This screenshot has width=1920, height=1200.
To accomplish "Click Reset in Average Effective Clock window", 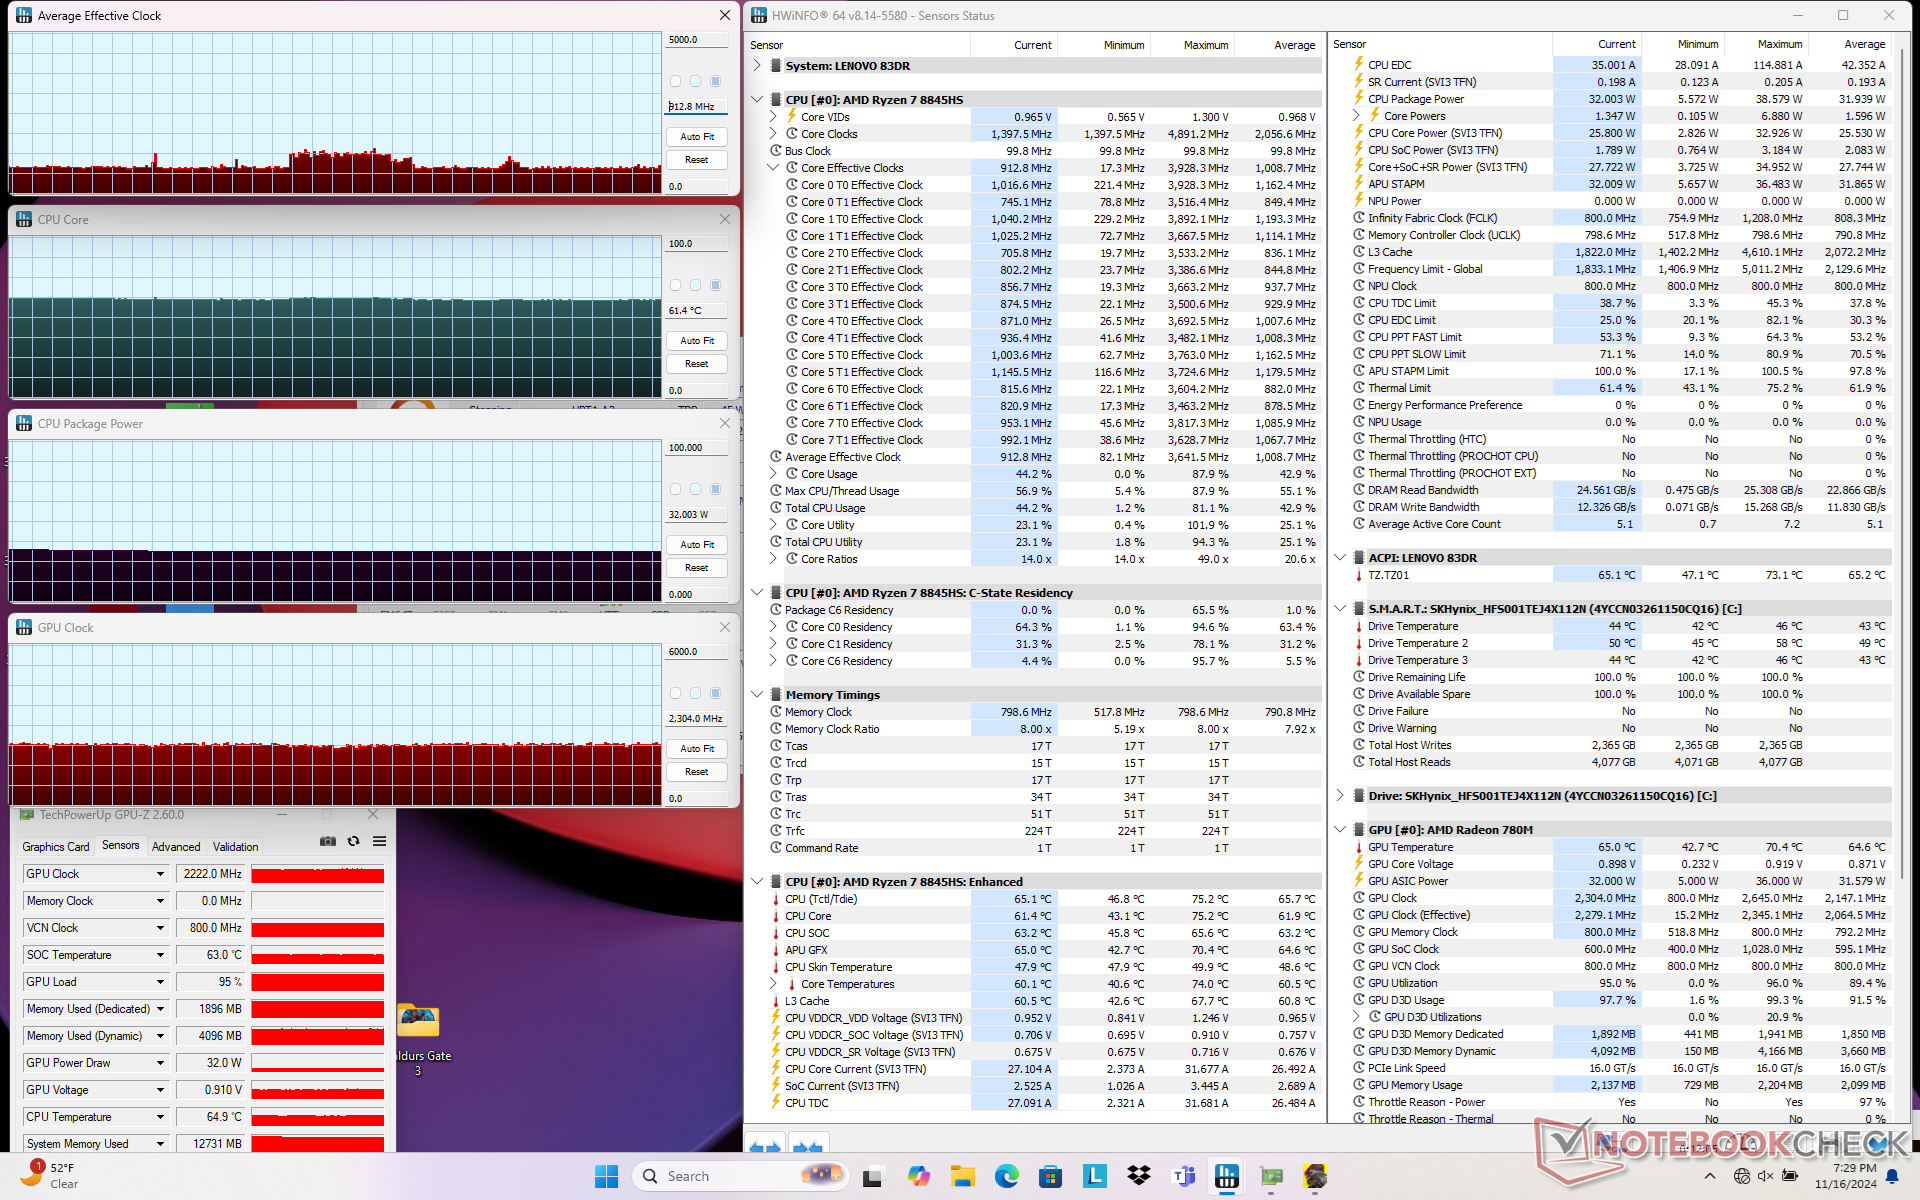I will point(697,160).
